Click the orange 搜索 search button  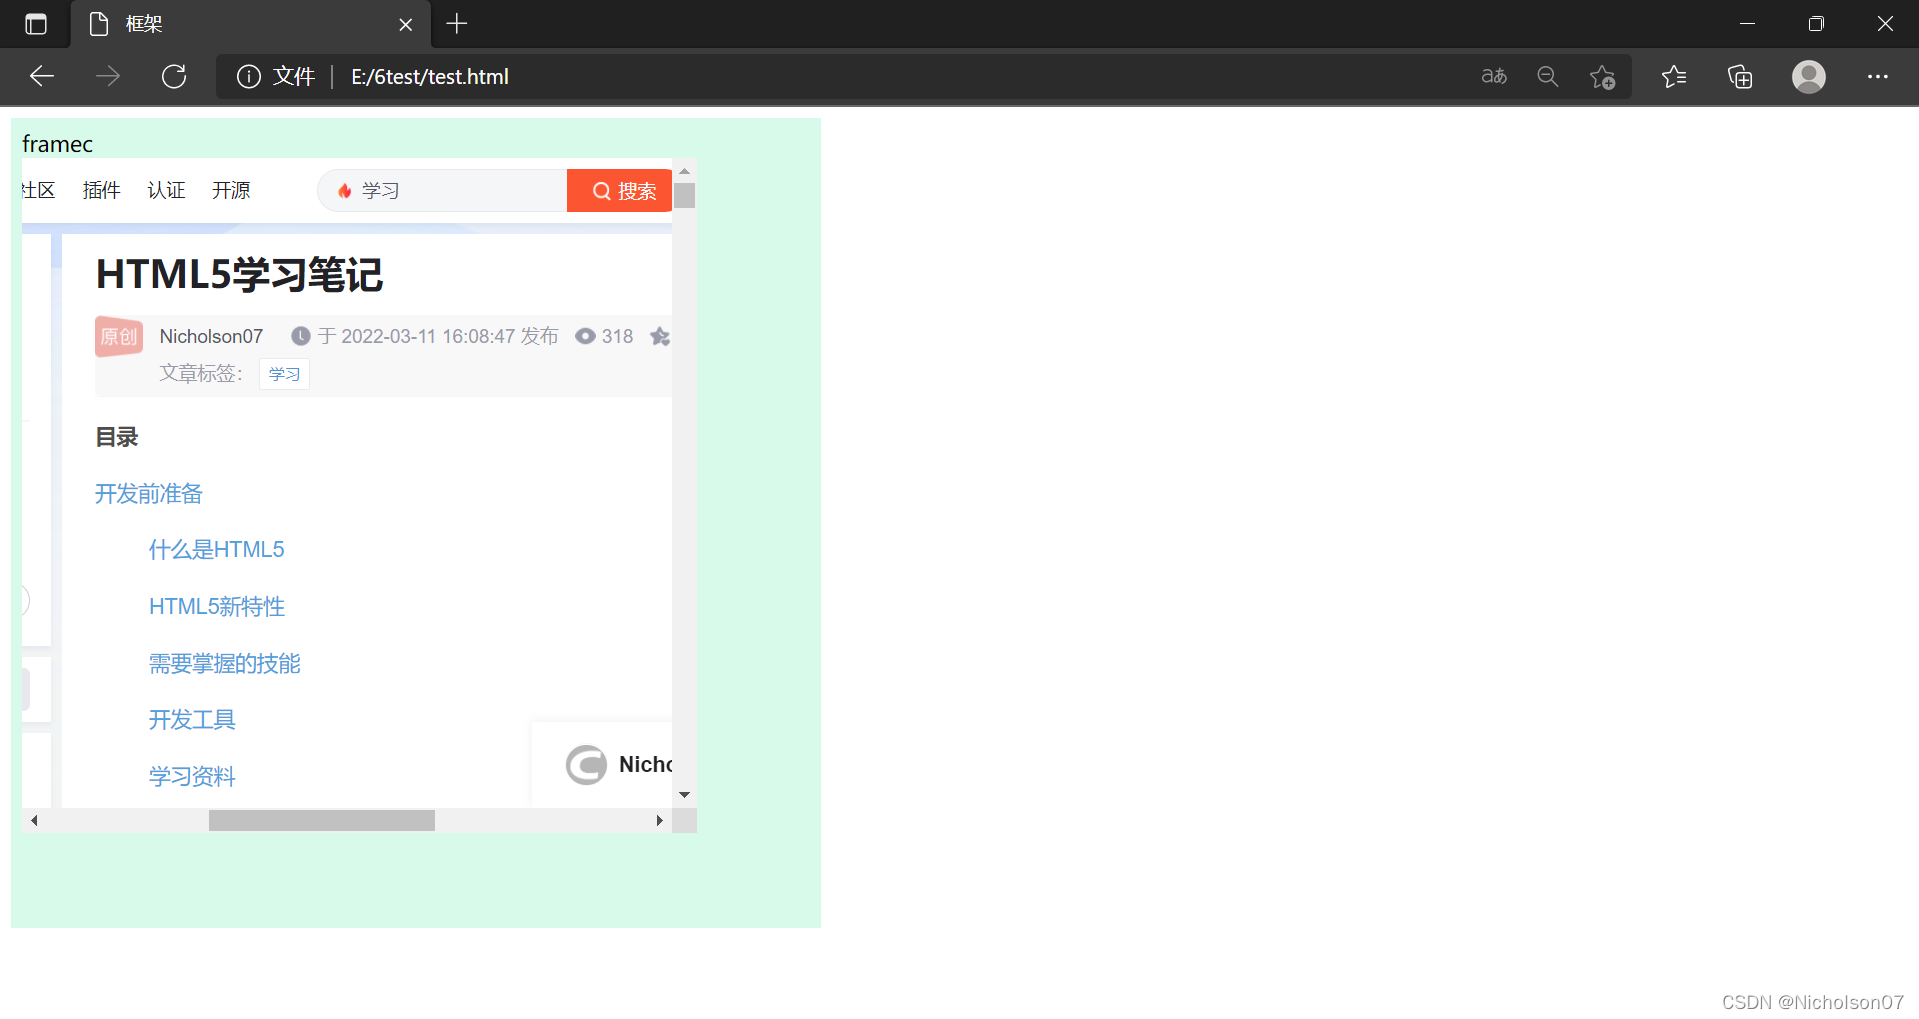[x=620, y=190]
